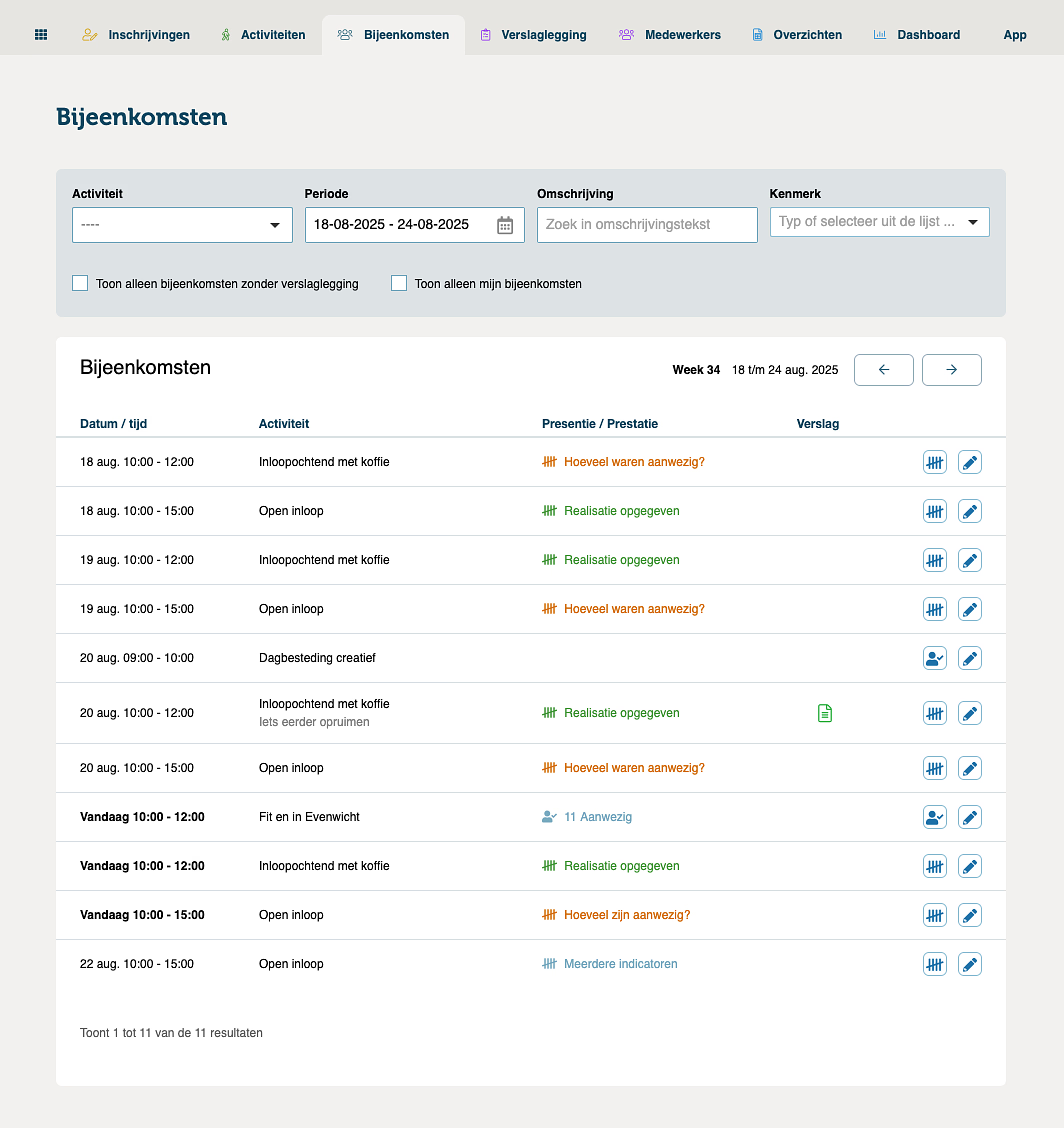The image size is (1064, 1128).
Task: Open tally counter for 19 aug. Inloopochtend met koffie
Action: [935, 560]
